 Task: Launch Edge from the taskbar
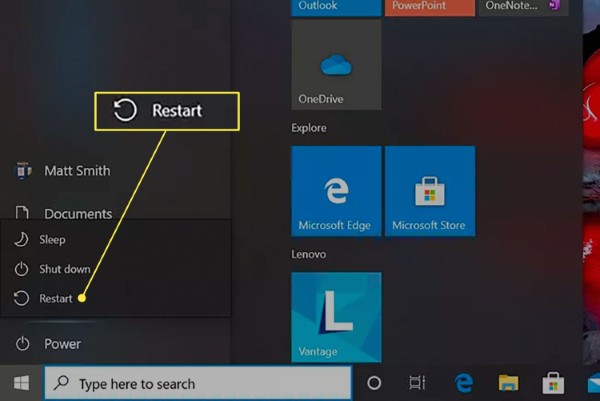click(464, 383)
